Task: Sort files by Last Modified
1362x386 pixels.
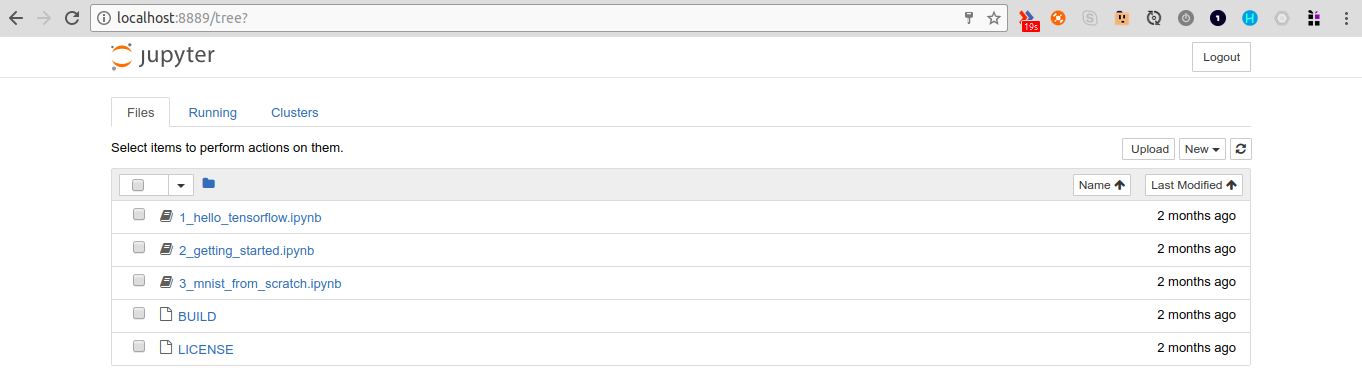Action: click(x=1194, y=185)
